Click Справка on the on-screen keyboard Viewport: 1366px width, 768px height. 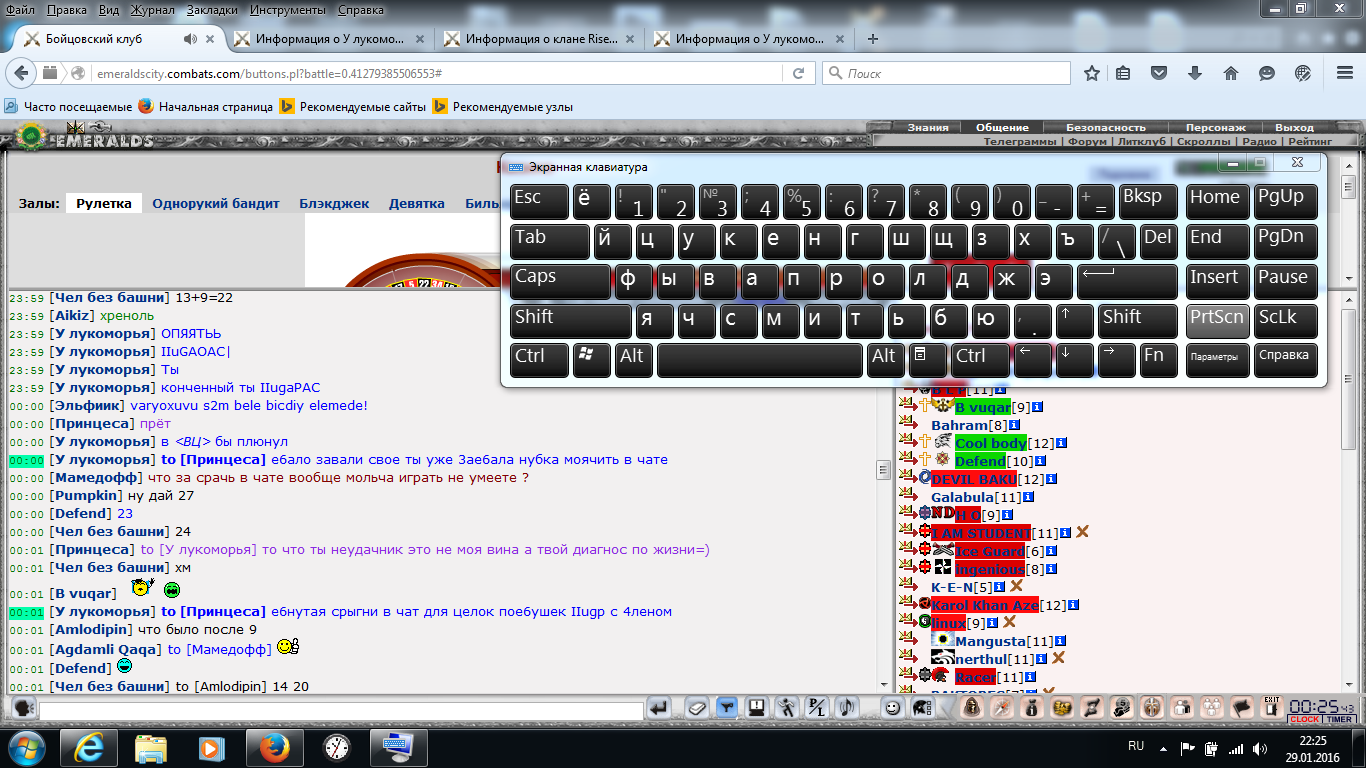click(1285, 360)
